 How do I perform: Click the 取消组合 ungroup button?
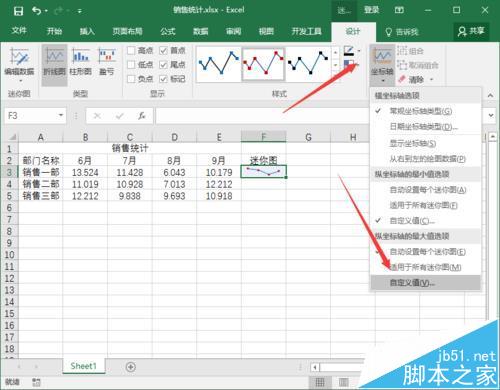pyautogui.click(x=418, y=65)
